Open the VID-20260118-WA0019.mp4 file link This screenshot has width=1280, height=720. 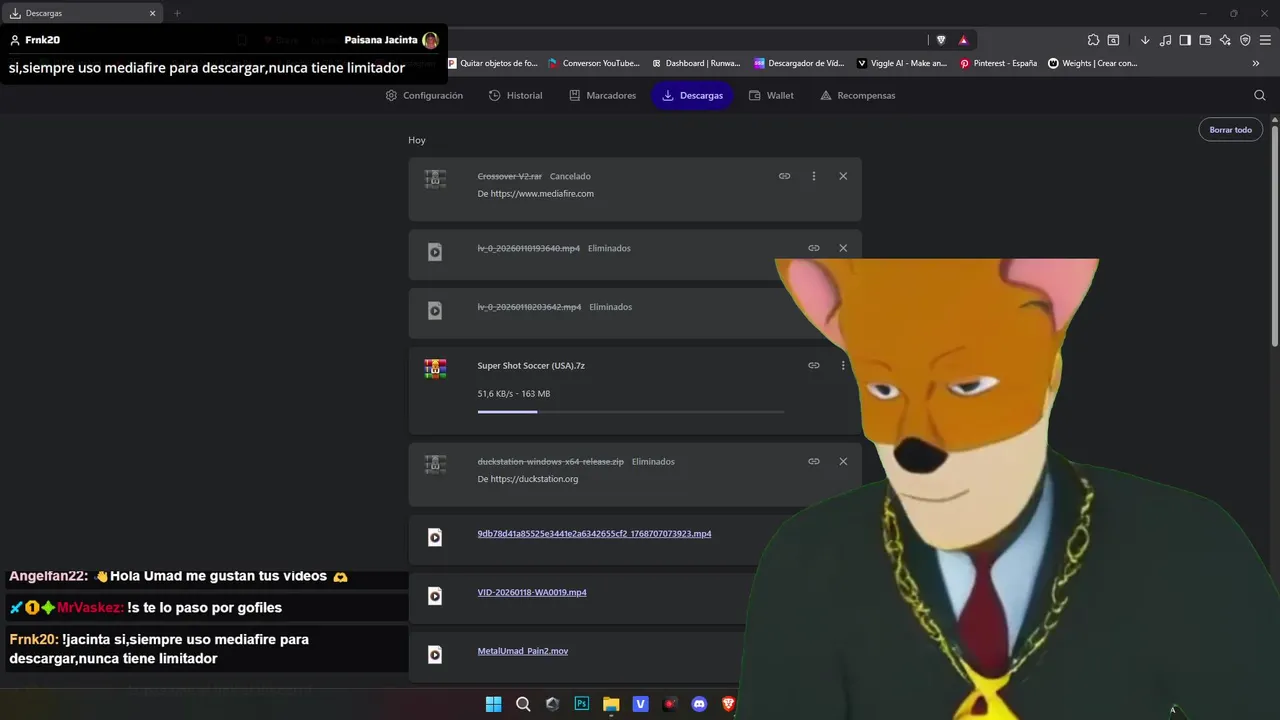pyautogui.click(x=532, y=592)
